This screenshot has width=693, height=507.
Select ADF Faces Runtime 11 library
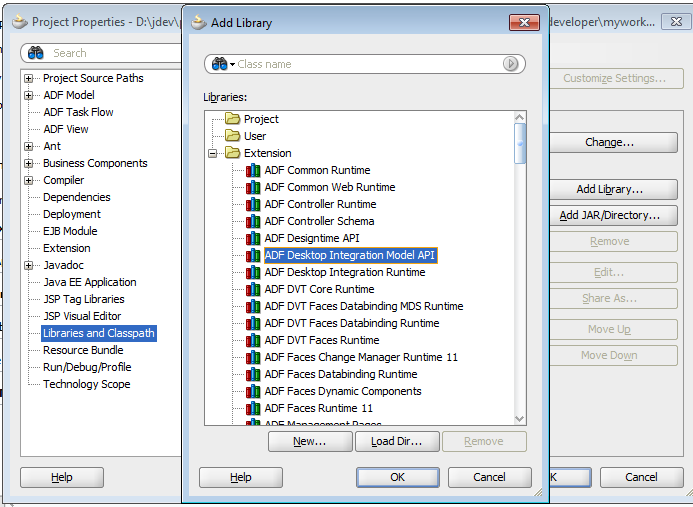[x=318, y=408]
